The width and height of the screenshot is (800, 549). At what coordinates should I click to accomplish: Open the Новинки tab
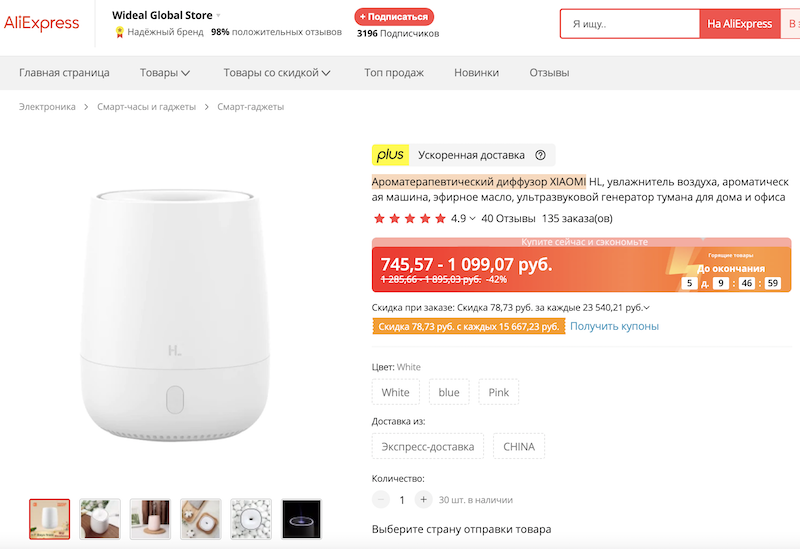pyautogui.click(x=476, y=72)
